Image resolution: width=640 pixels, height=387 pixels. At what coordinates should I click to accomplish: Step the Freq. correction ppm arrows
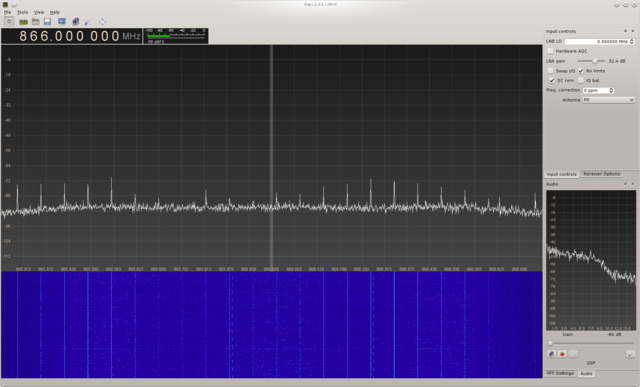tap(611, 90)
